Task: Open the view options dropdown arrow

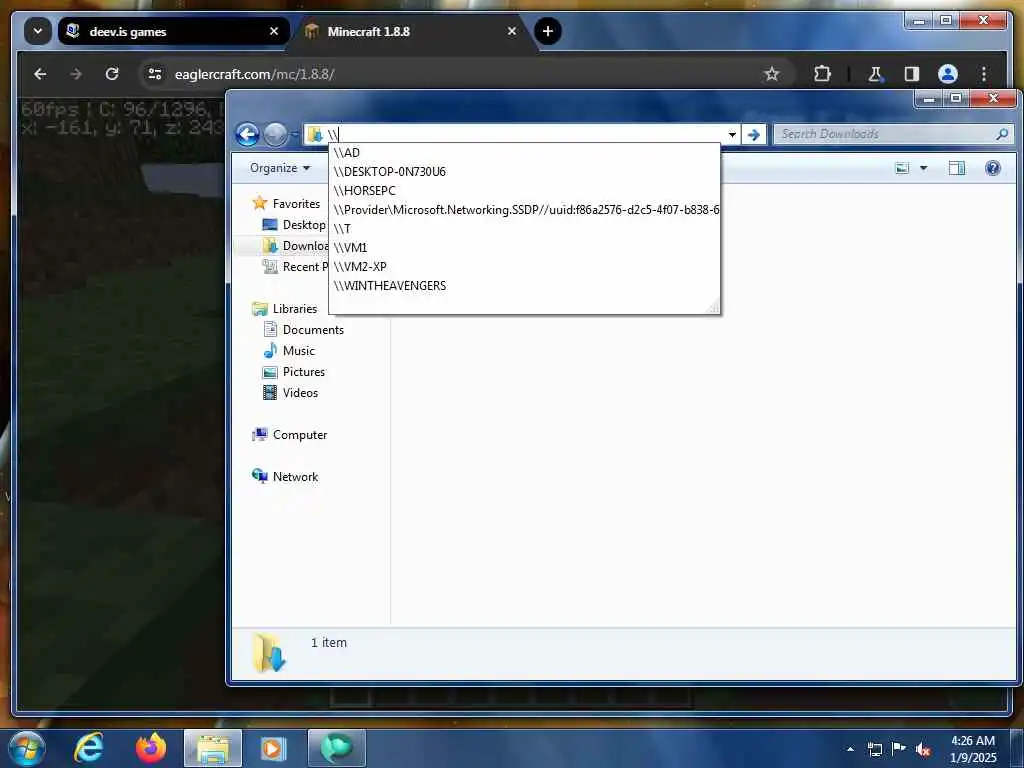Action: (x=923, y=168)
